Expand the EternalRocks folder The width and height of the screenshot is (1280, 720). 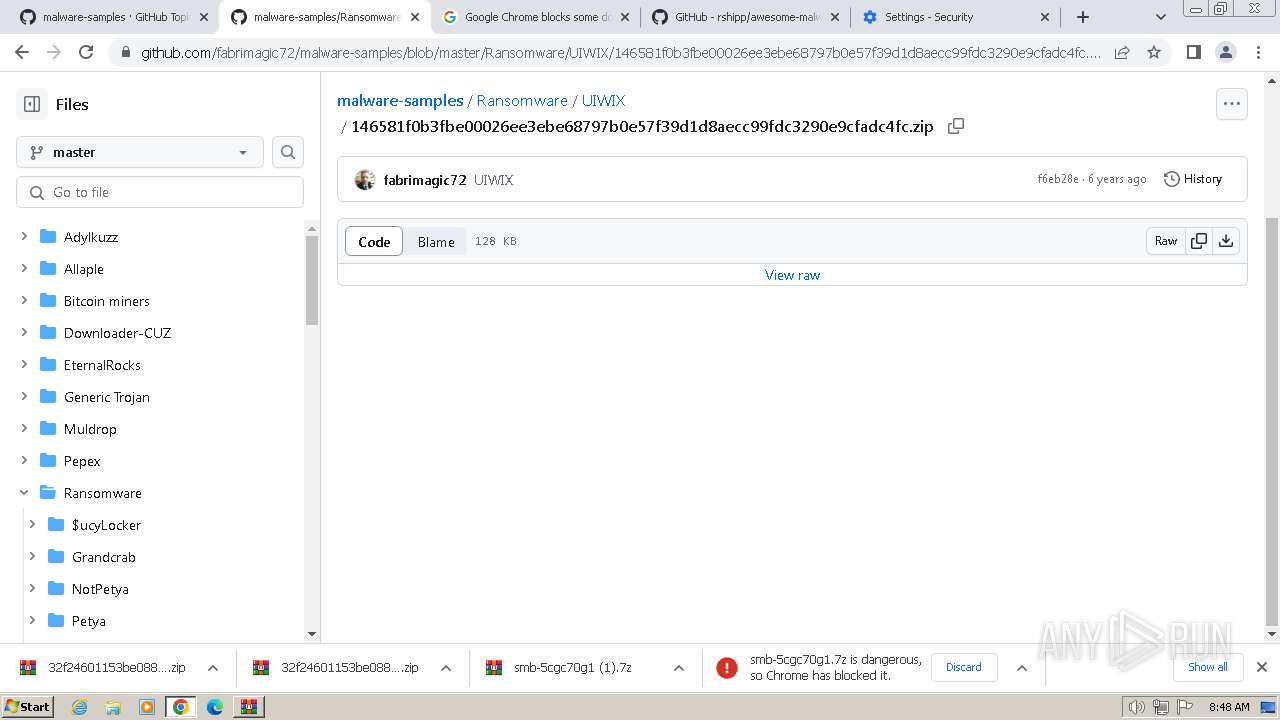[x=24, y=365]
